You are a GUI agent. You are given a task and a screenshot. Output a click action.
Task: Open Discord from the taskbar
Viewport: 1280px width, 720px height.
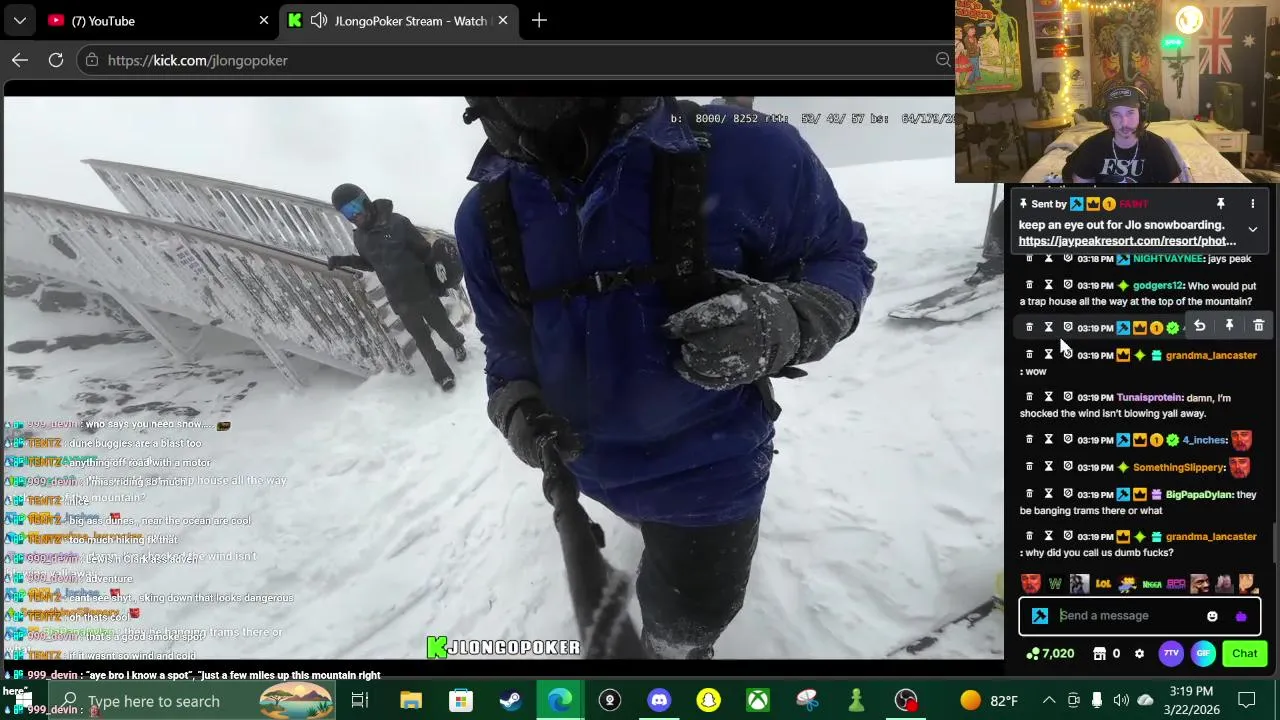coord(659,701)
